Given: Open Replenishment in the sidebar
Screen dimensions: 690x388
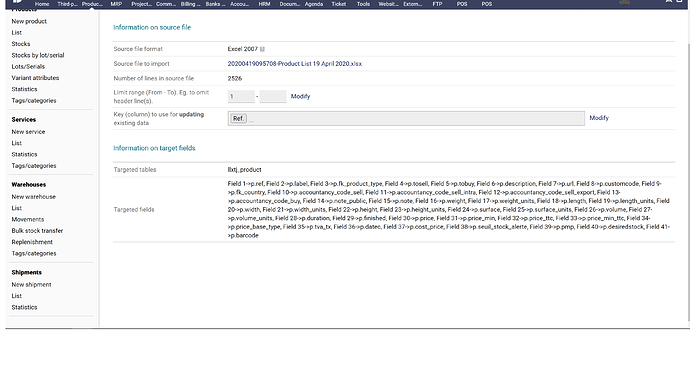Looking at the screenshot, I should pos(32,242).
